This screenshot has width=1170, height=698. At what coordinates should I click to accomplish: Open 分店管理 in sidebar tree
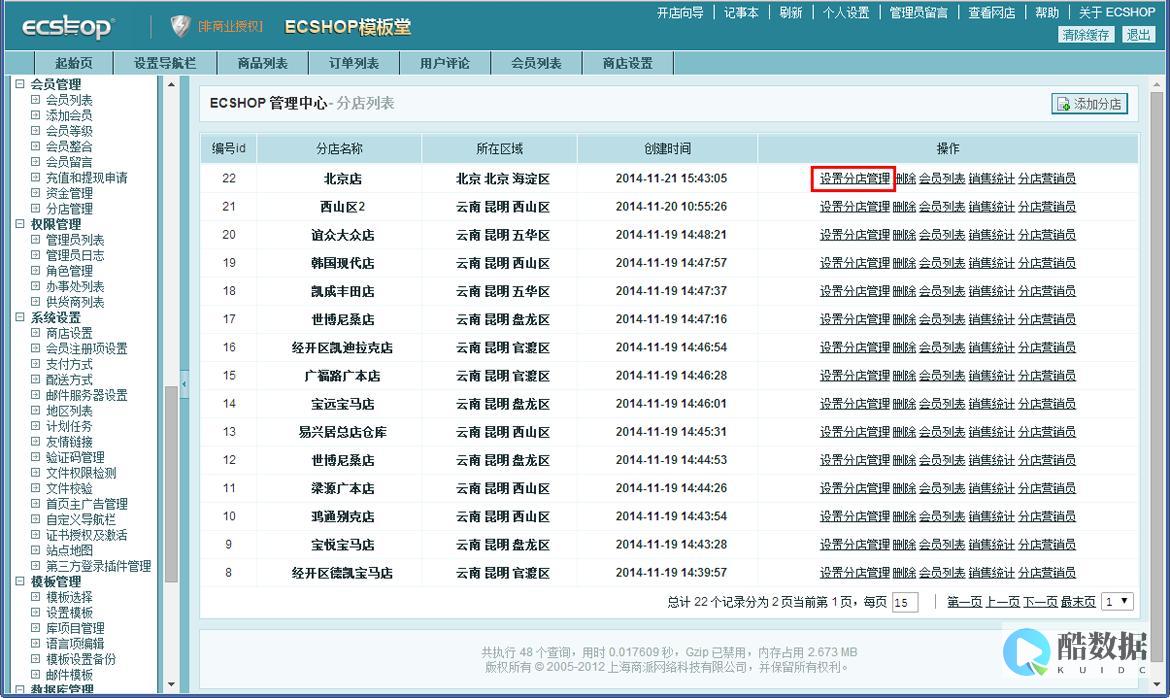pos(69,209)
